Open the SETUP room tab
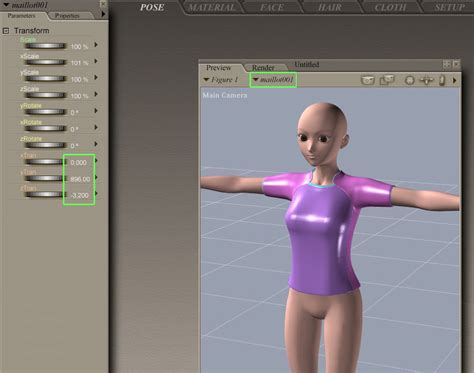The height and width of the screenshot is (373, 474). click(x=450, y=7)
